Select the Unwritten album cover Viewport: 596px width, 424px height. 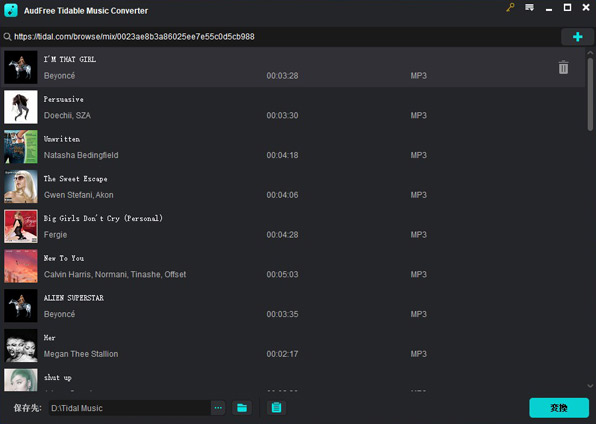(21, 147)
